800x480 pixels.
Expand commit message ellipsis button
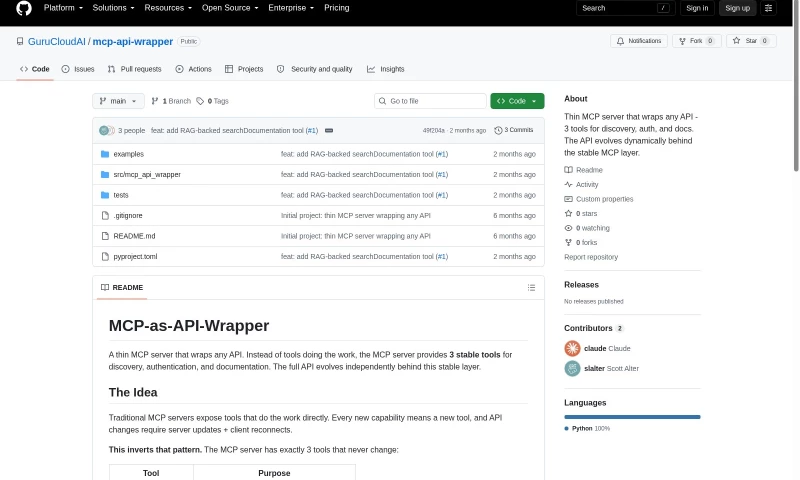point(329,131)
